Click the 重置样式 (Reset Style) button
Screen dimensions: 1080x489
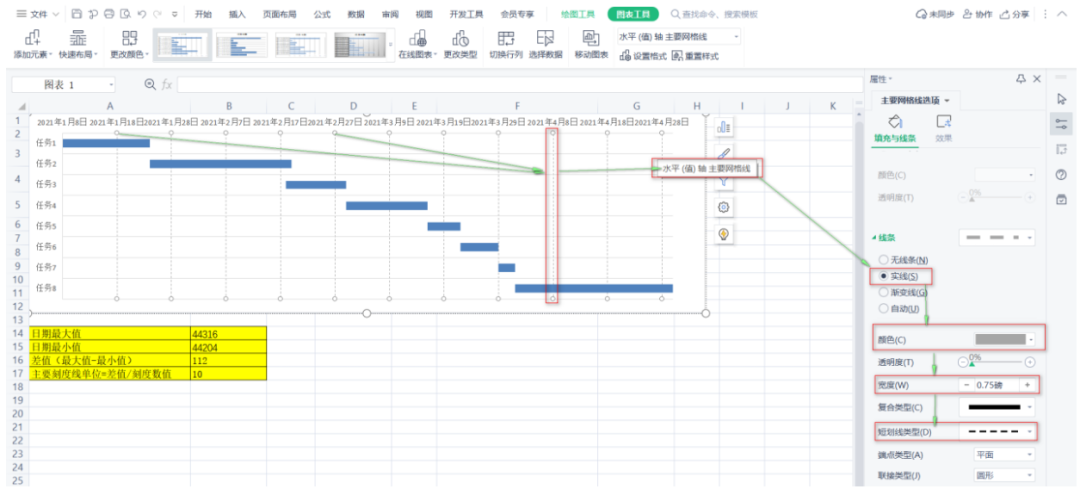point(695,56)
